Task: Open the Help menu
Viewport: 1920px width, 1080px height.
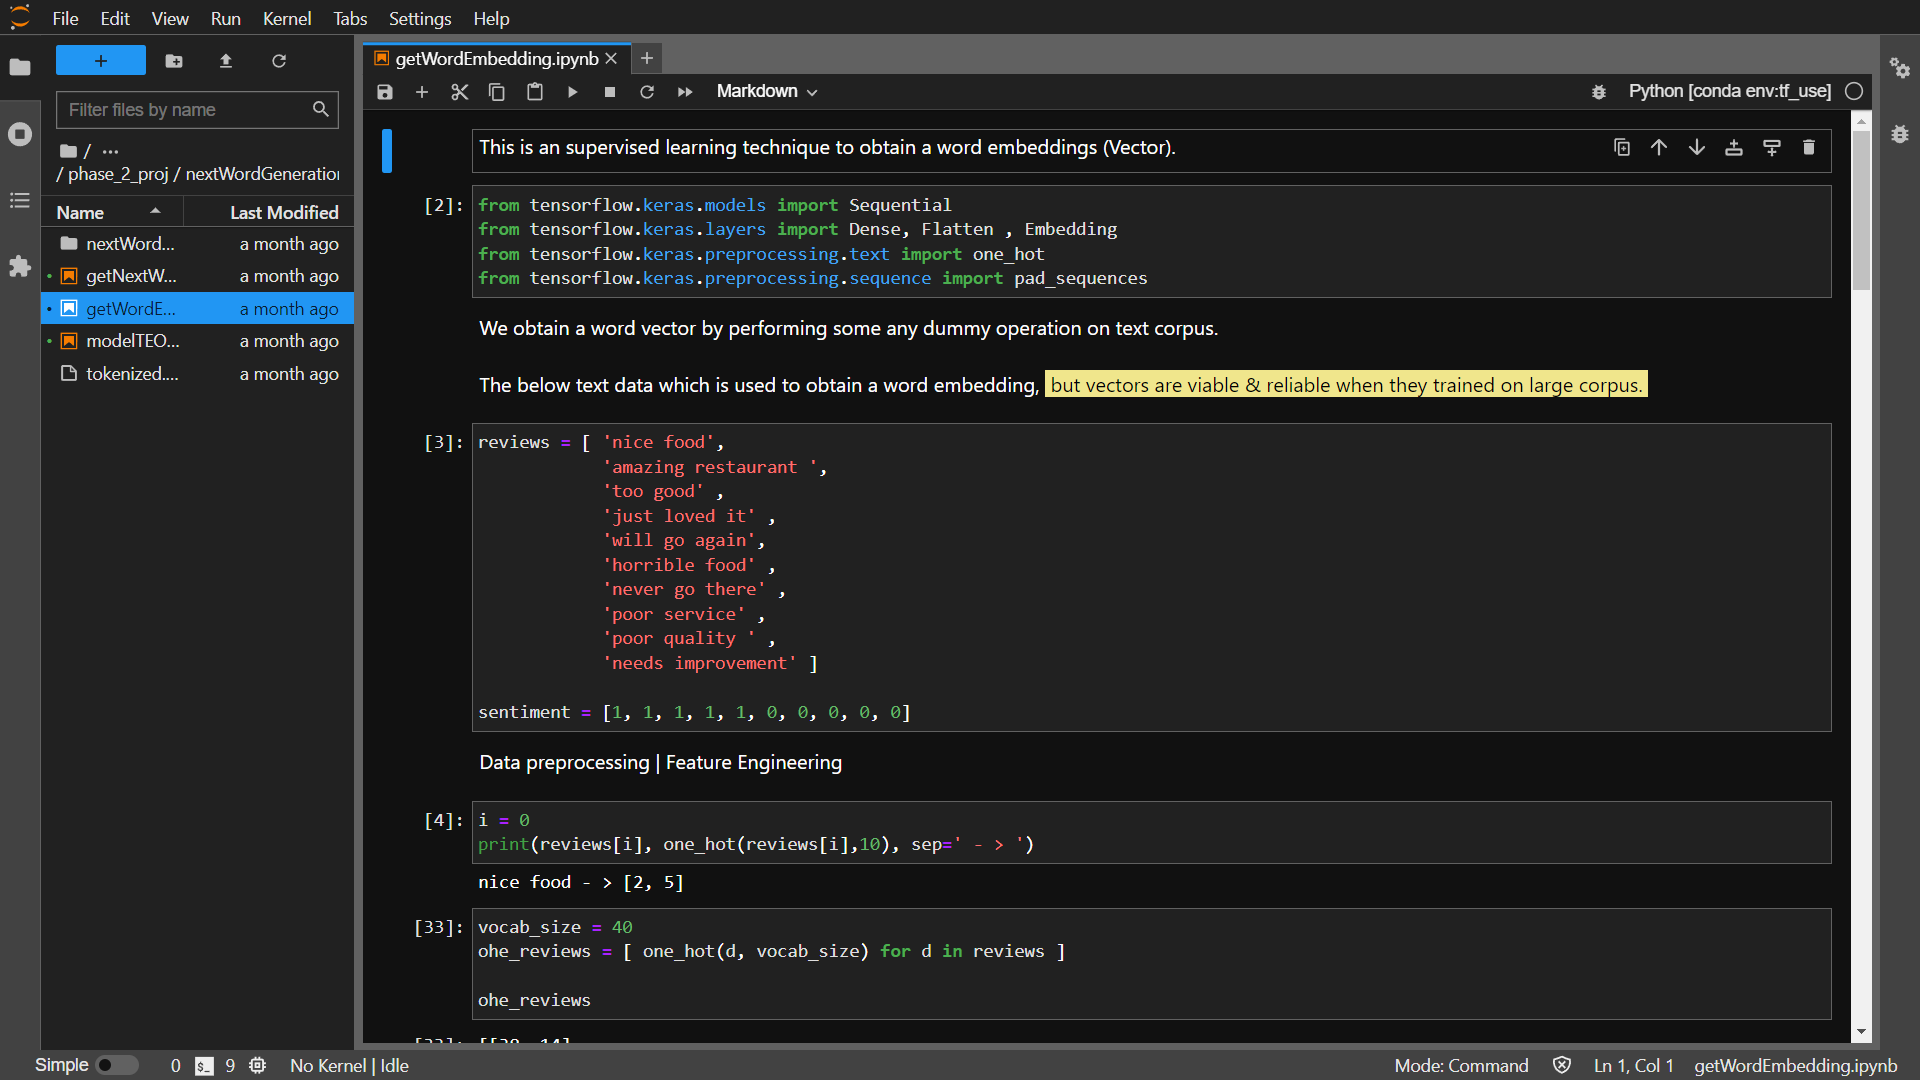Action: [x=491, y=18]
